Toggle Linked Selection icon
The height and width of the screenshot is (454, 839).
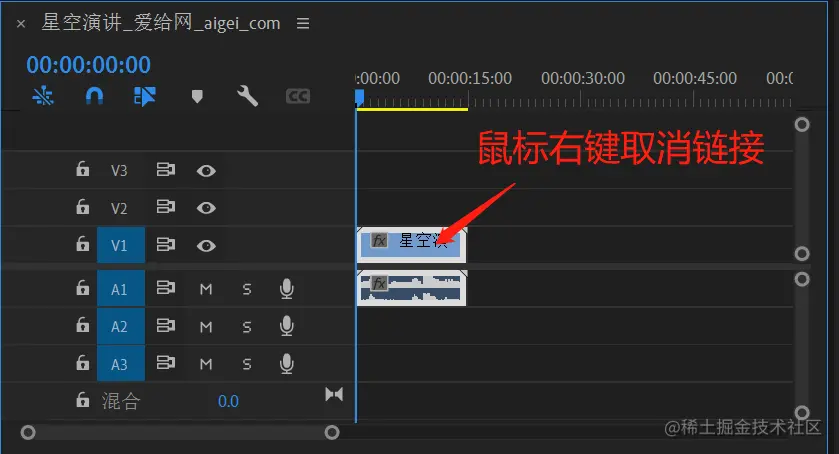tap(144, 96)
